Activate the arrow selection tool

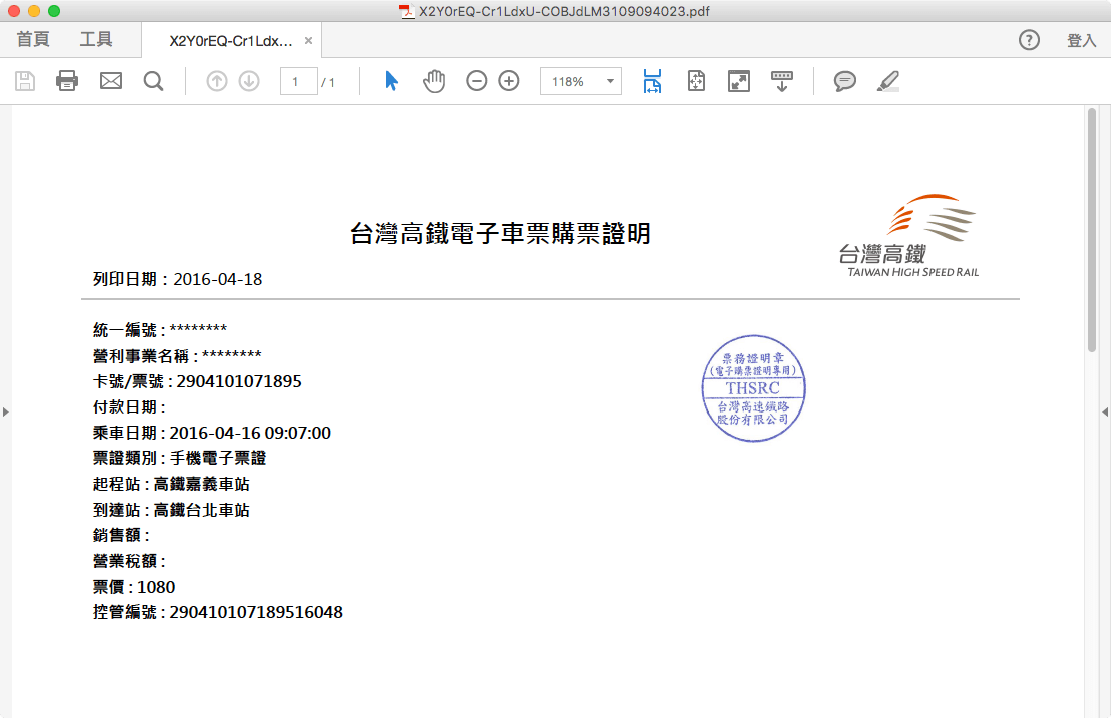point(391,81)
